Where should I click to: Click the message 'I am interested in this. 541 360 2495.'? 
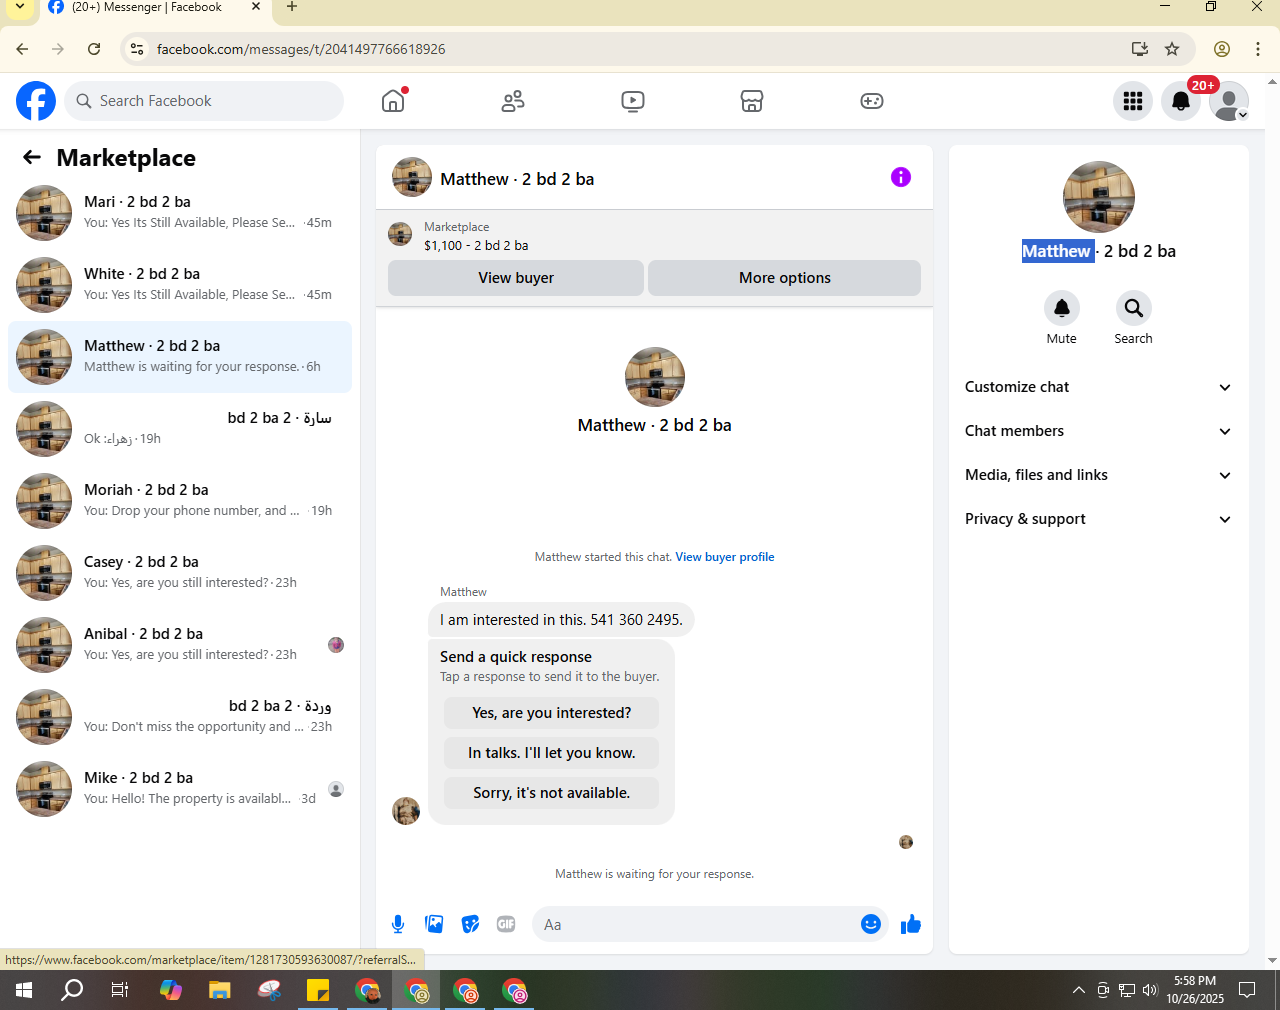click(x=561, y=620)
